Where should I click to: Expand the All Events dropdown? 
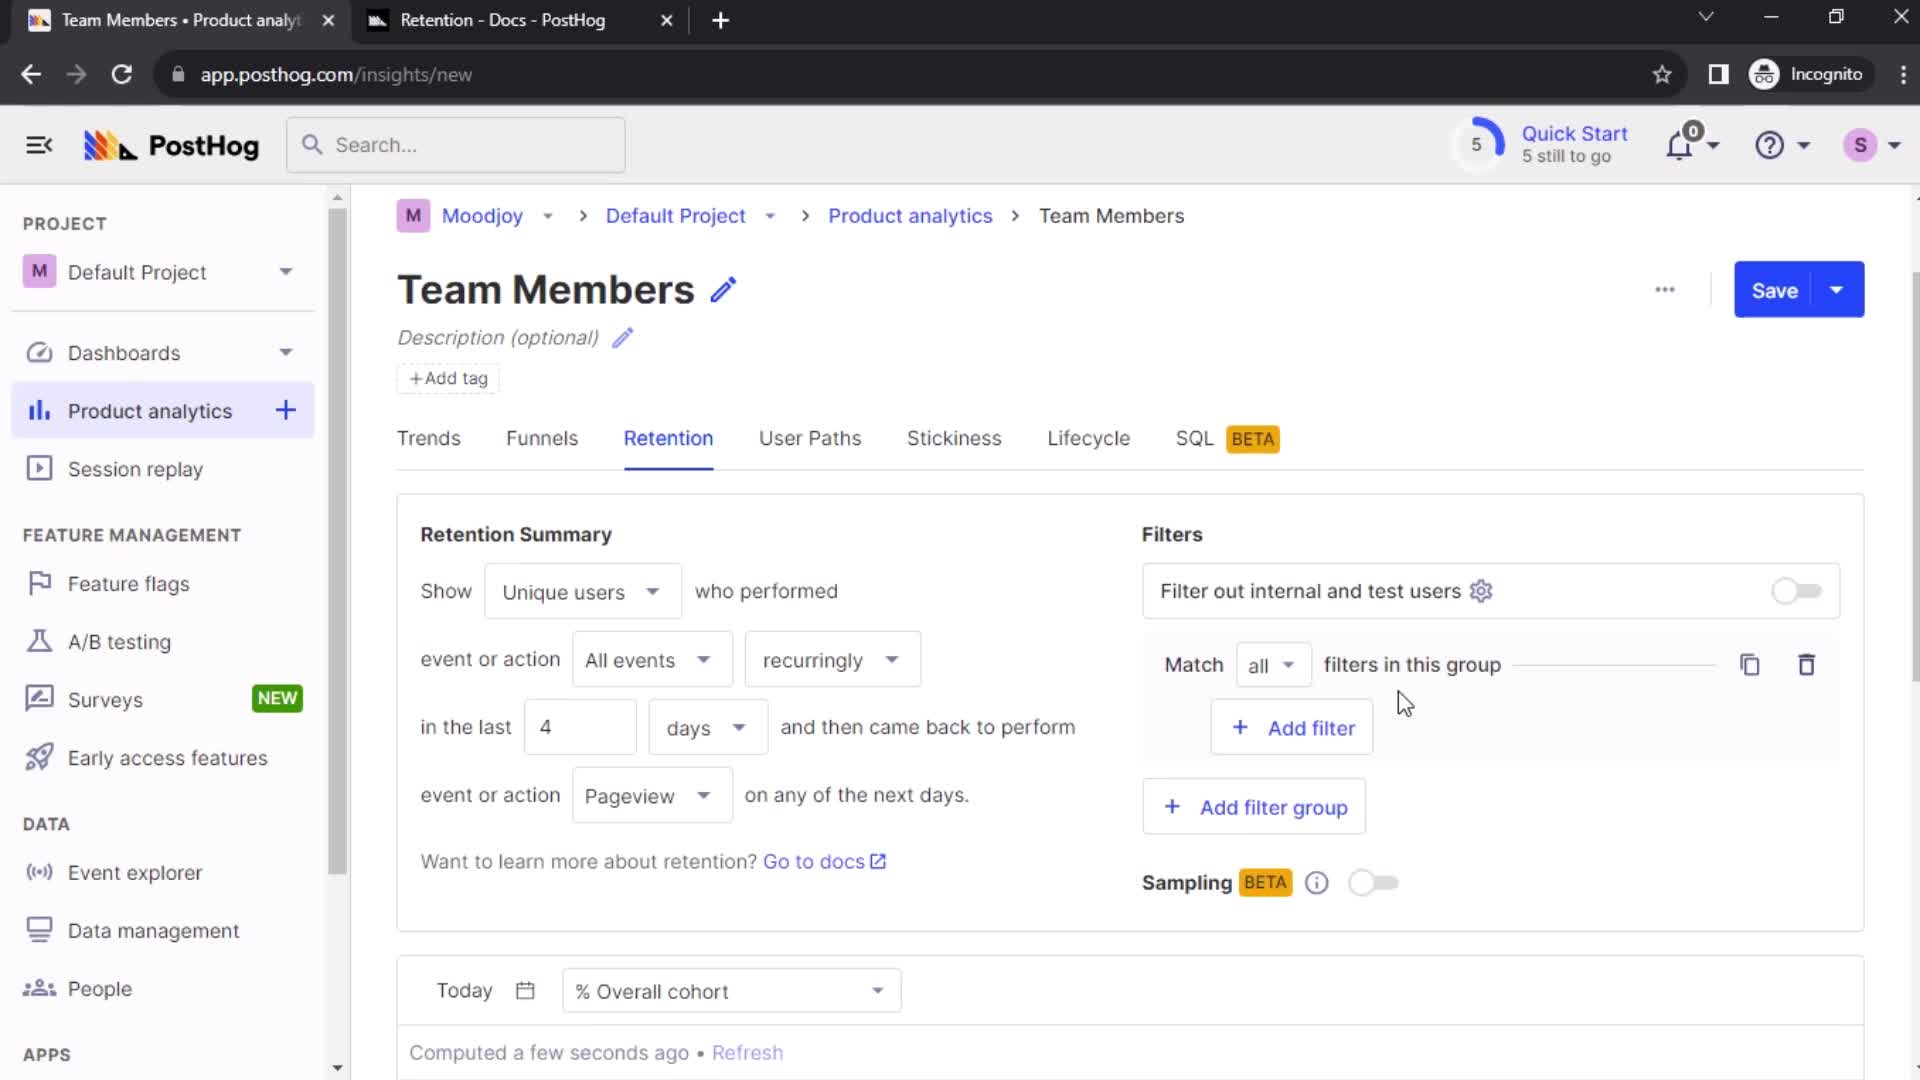(x=646, y=659)
